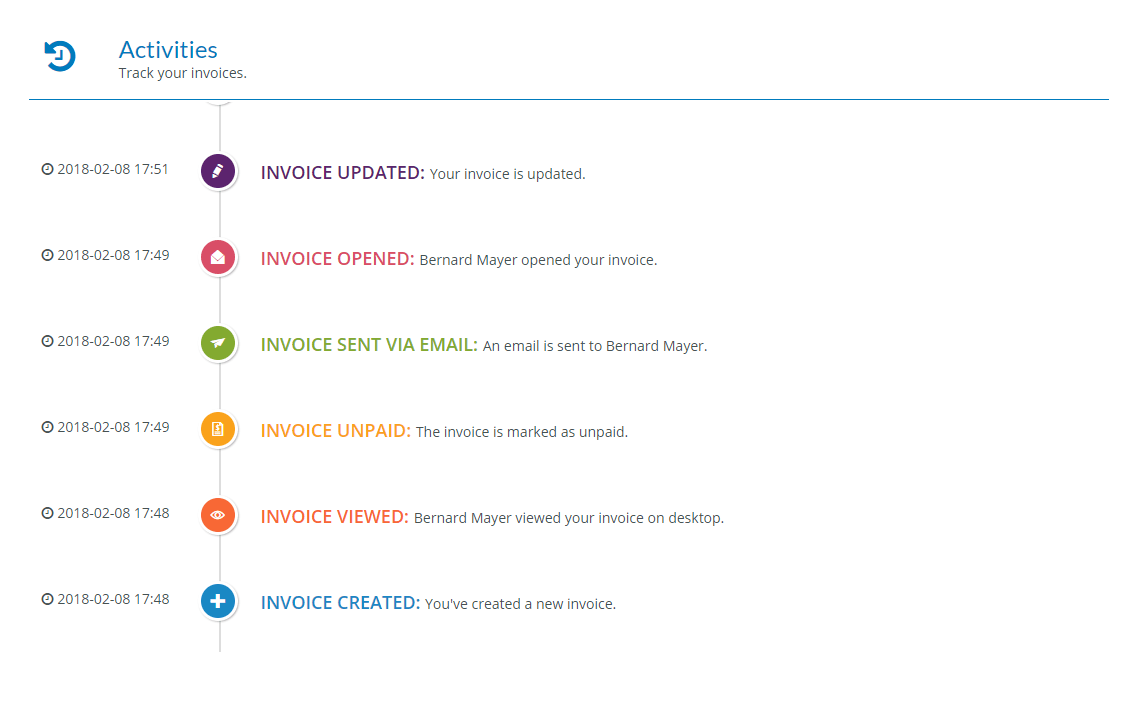
Task: Select the INVOICE UNPAID heading
Action: tap(335, 431)
